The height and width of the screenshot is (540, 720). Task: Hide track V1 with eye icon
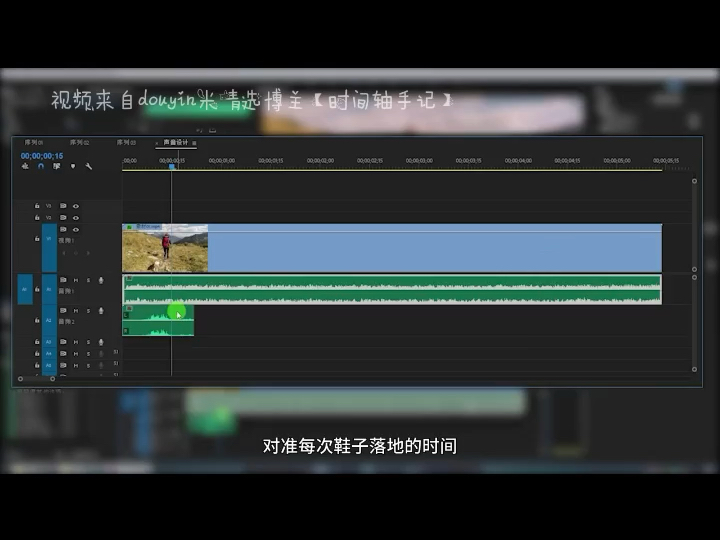click(x=76, y=230)
